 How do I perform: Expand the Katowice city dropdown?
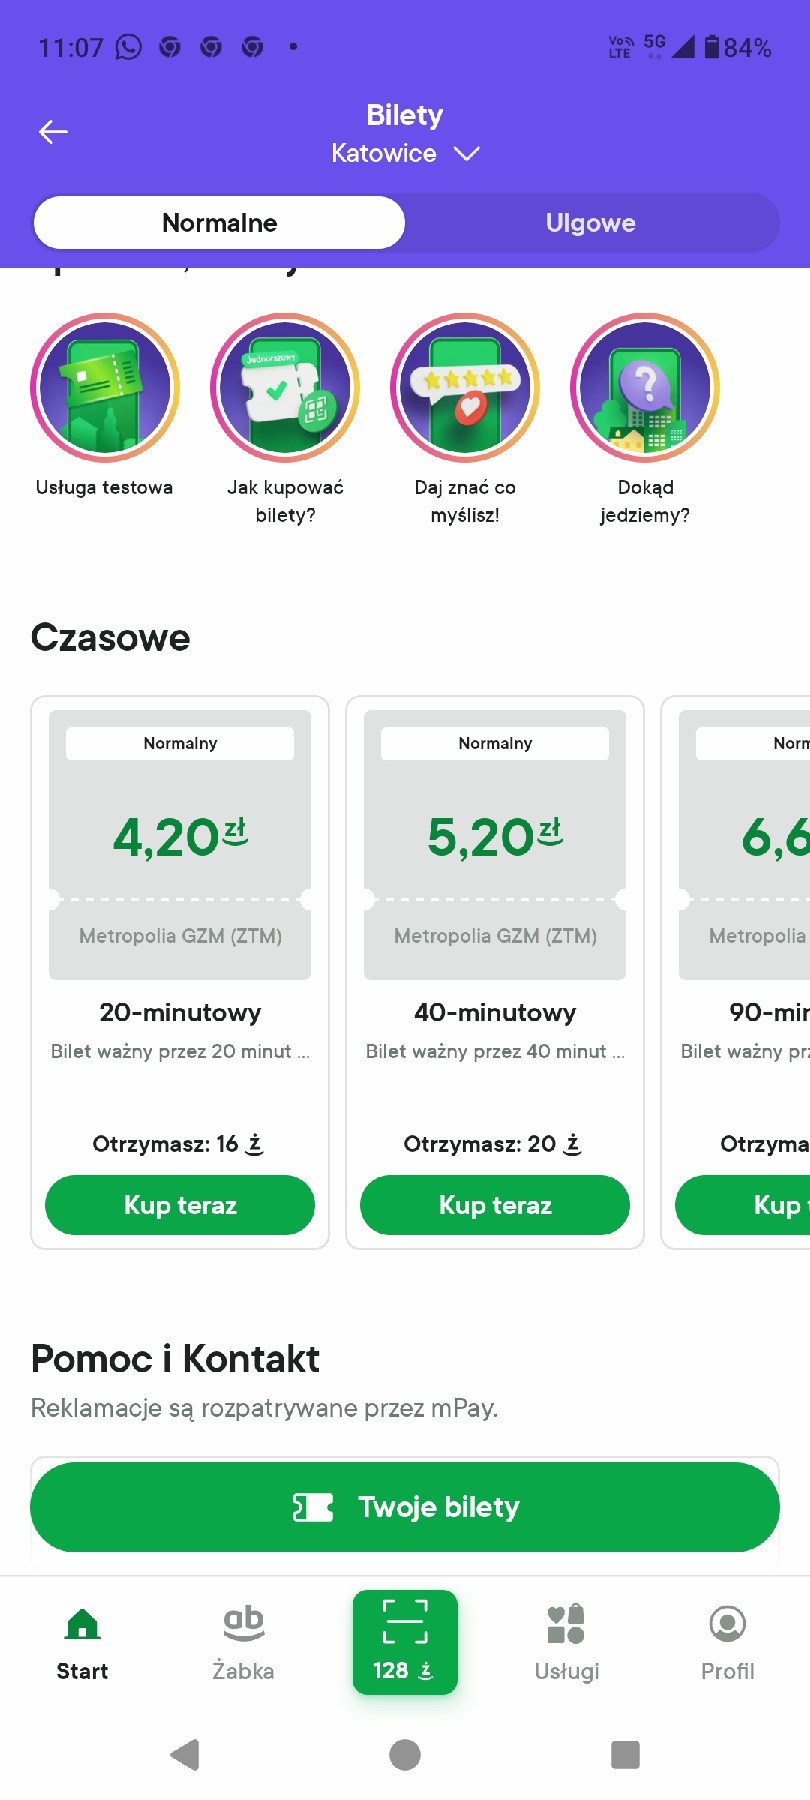click(405, 154)
